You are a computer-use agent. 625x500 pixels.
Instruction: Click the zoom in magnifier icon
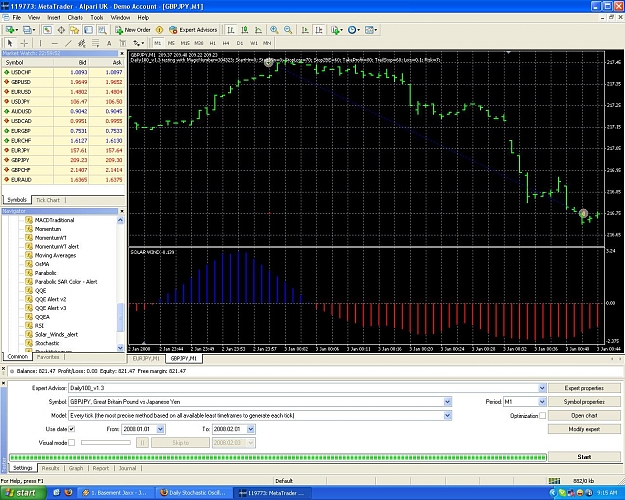(x=274, y=30)
